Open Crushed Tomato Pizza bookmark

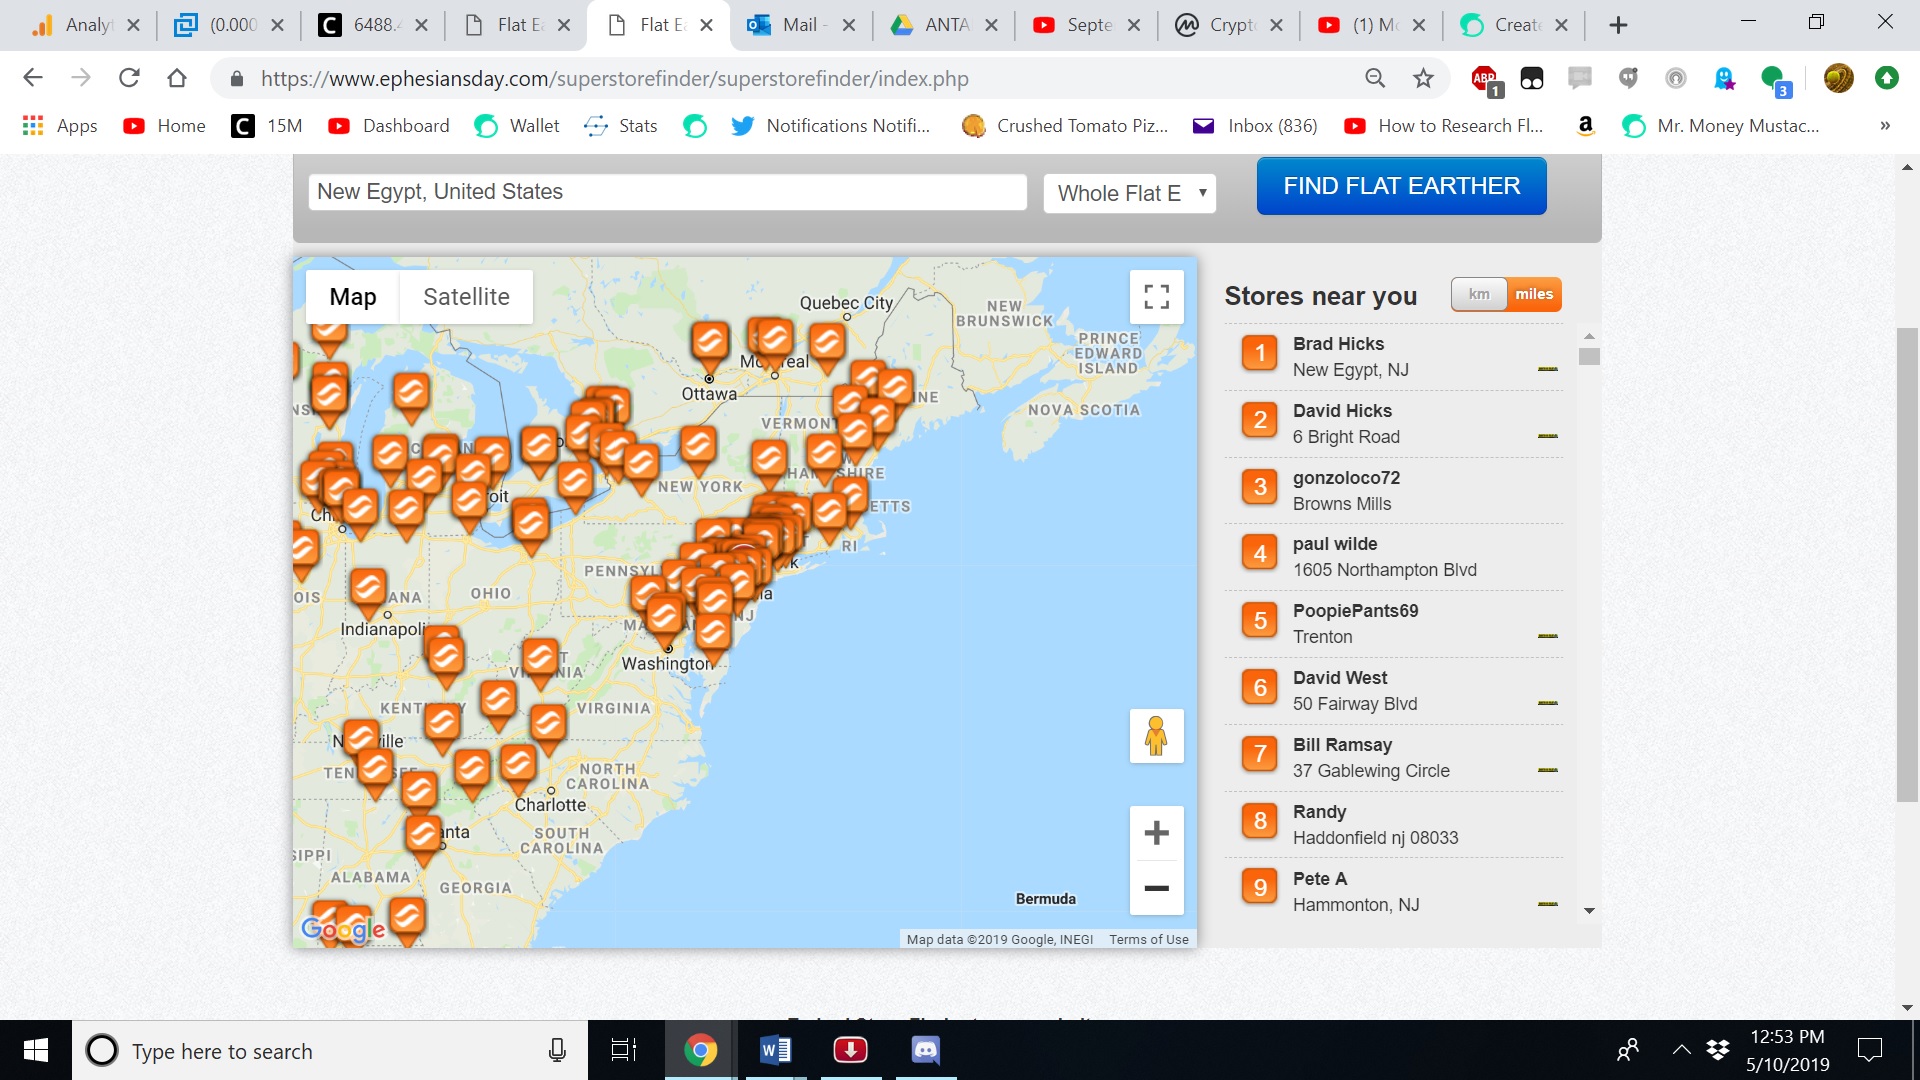pos(1066,126)
